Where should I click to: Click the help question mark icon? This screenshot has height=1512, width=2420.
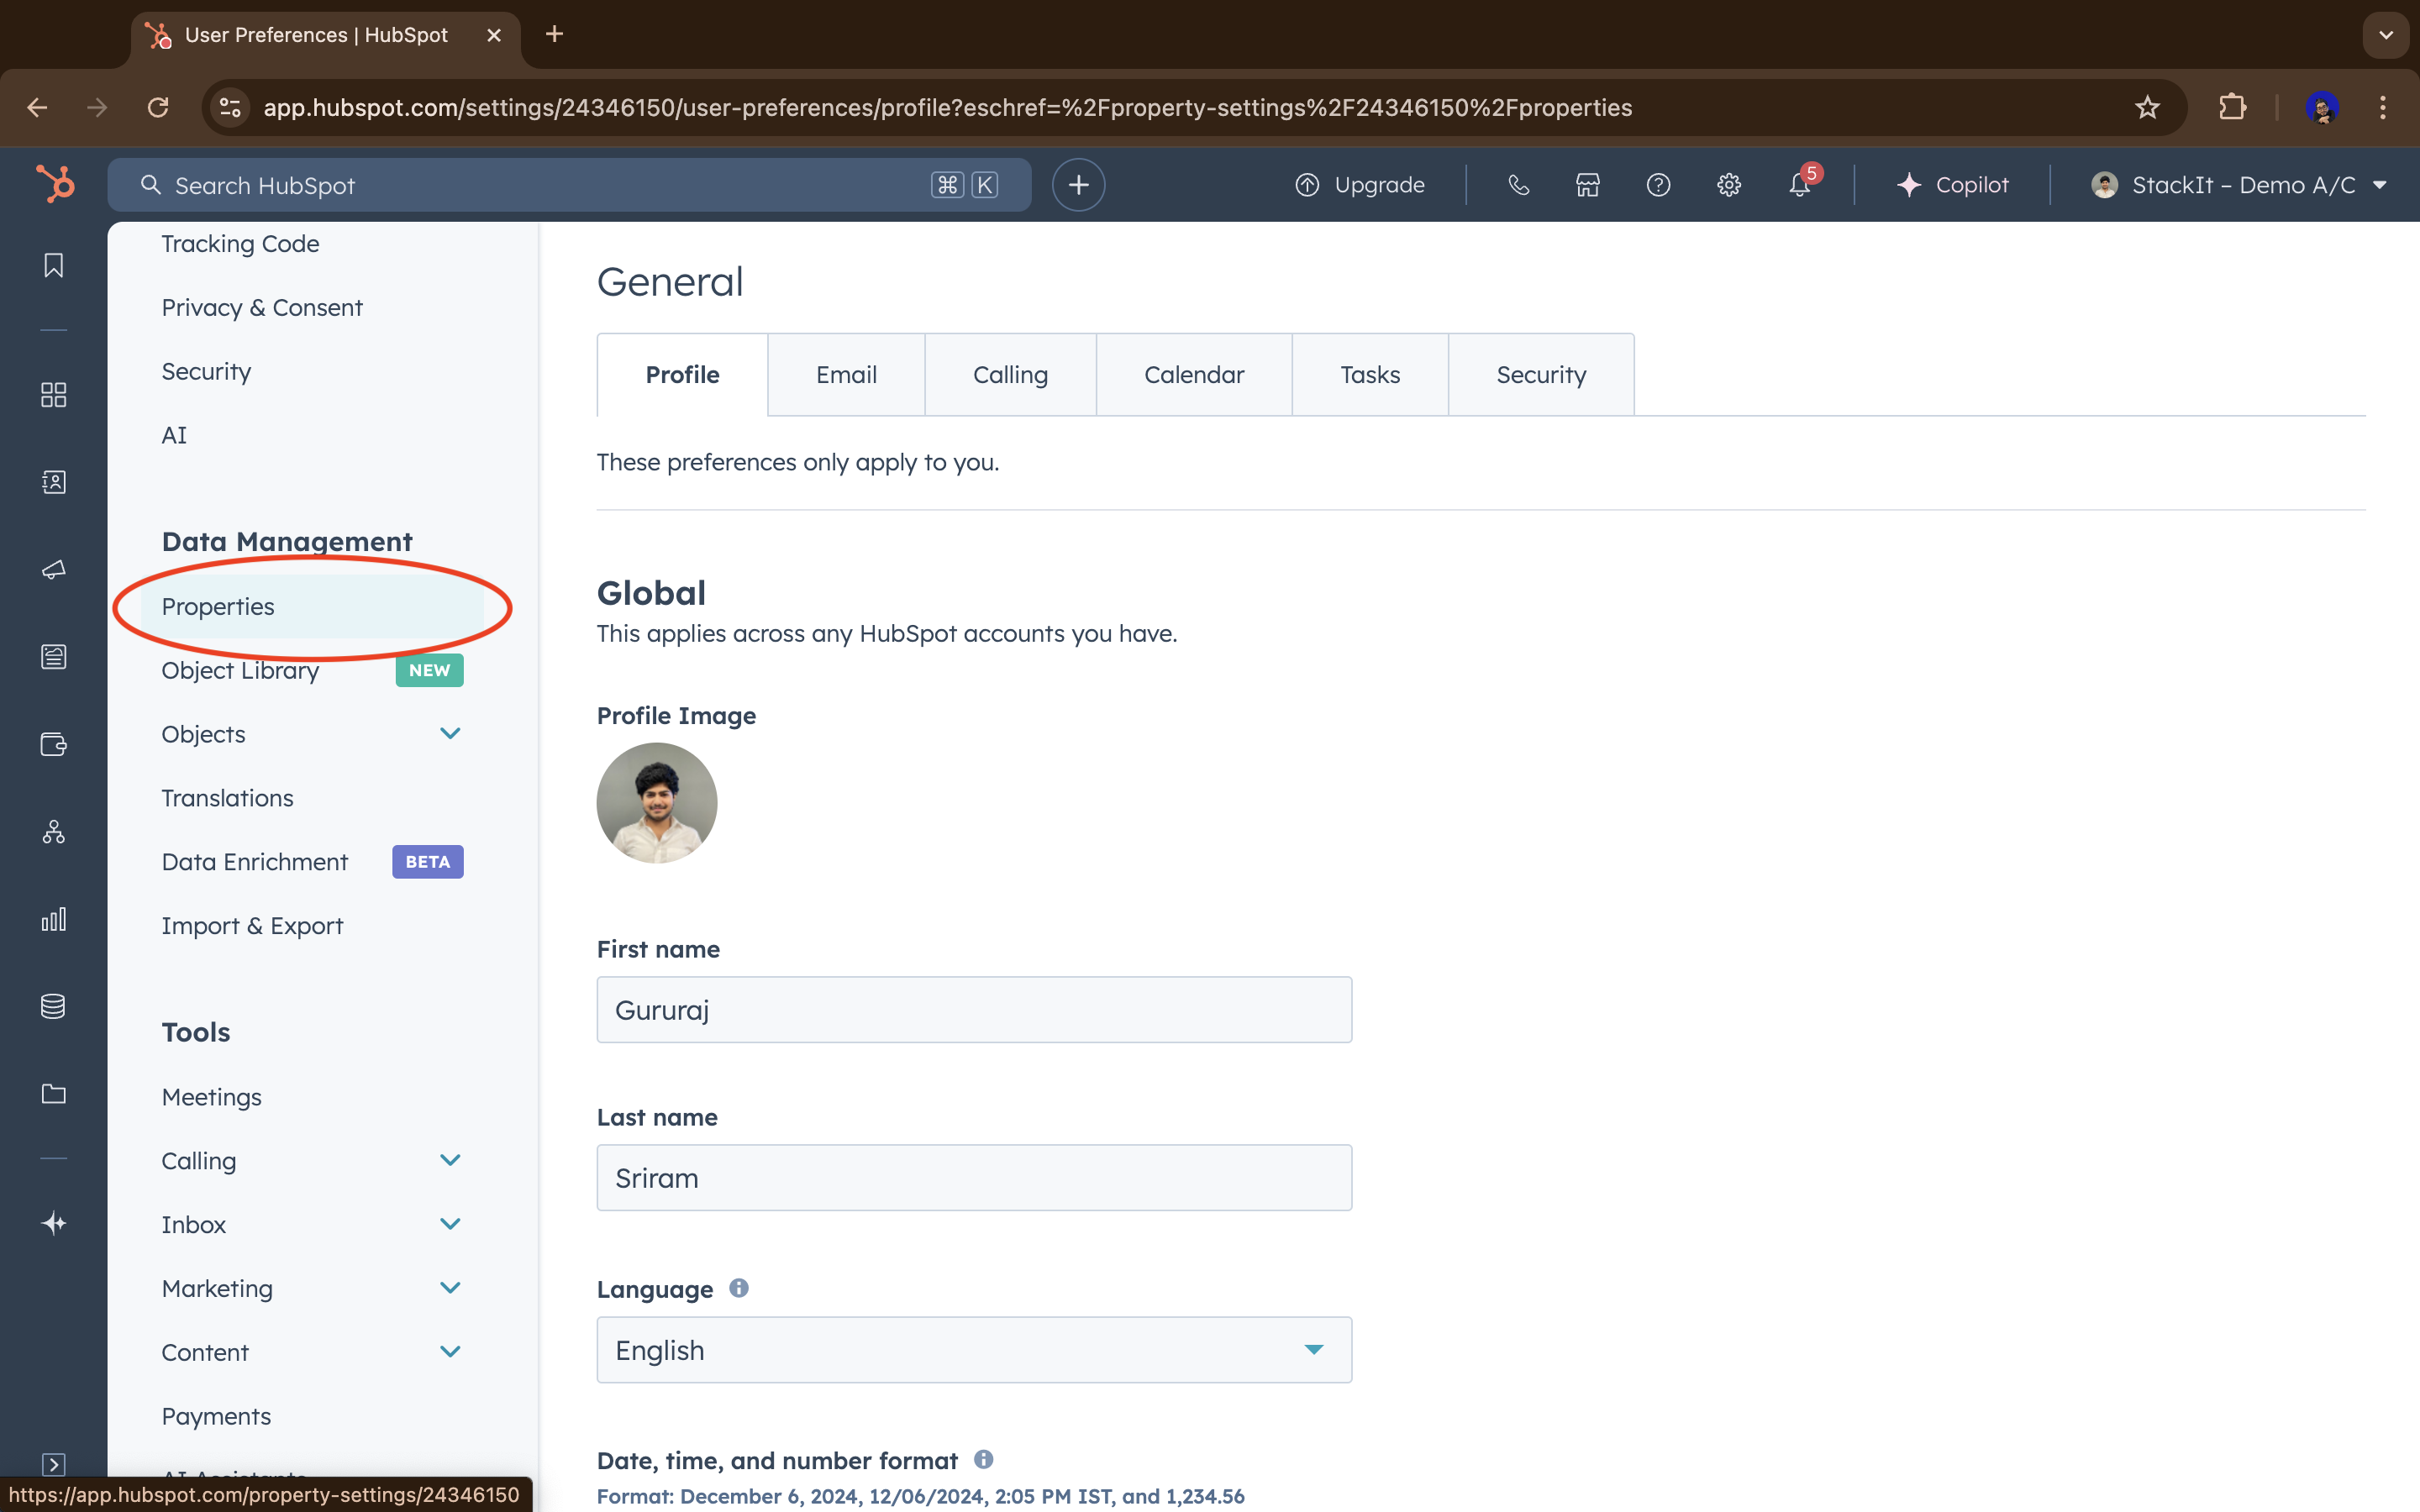pyautogui.click(x=1658, y=185)
